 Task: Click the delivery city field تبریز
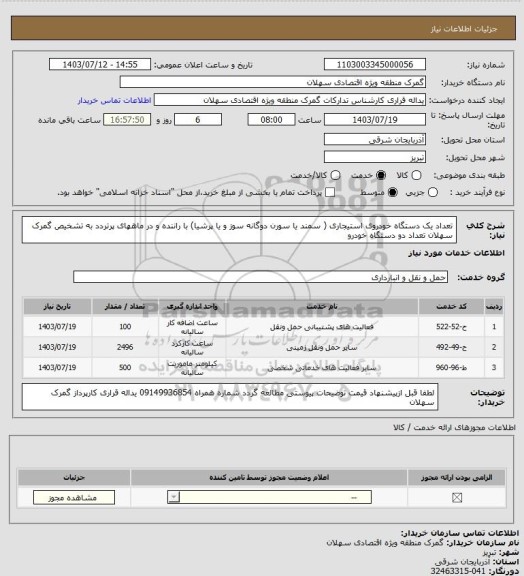pos(375,157)
